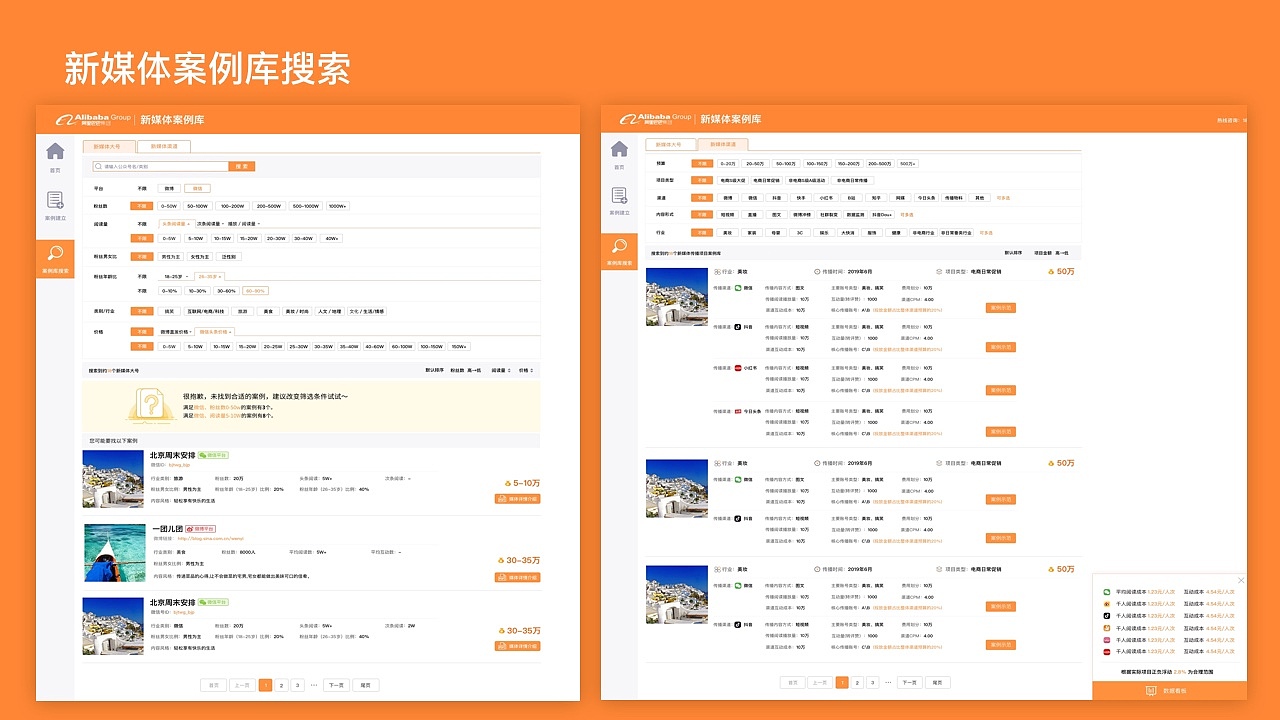Select 60~90% age ratio chip

(255, 291)
